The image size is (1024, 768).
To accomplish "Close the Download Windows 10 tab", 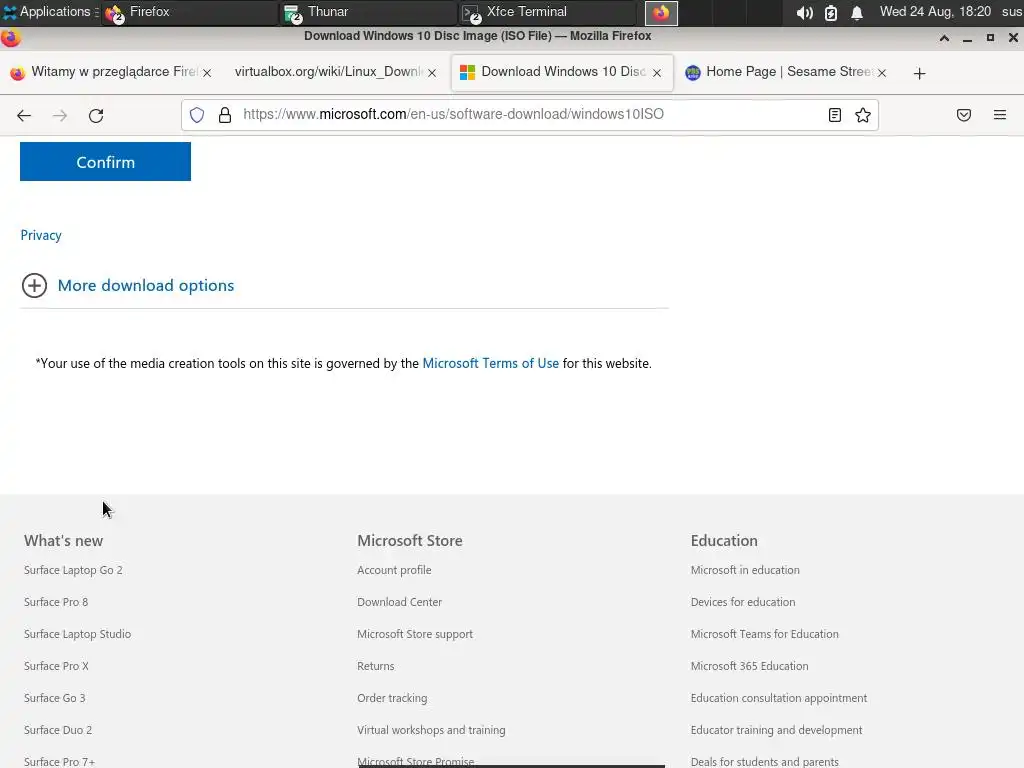I will coord(657,73).
